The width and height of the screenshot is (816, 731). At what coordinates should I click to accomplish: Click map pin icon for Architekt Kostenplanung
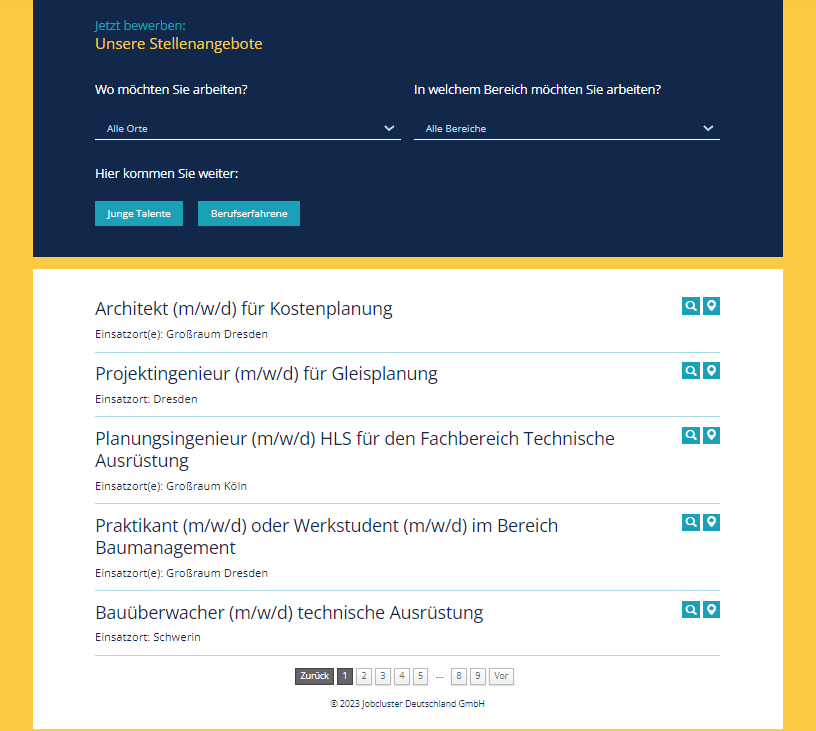point(711,306)
